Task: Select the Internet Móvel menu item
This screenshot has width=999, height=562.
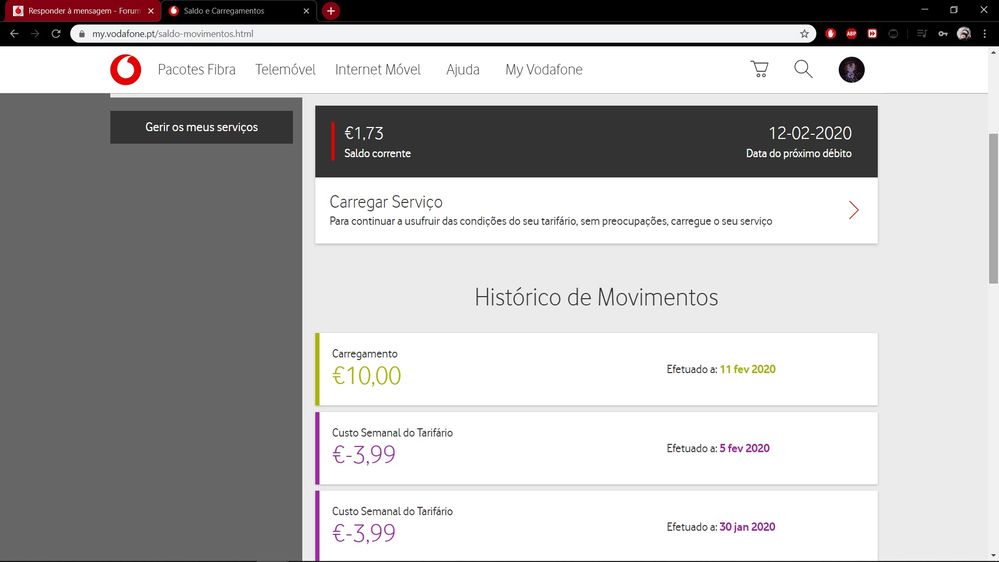Action: tap(377, 70)
